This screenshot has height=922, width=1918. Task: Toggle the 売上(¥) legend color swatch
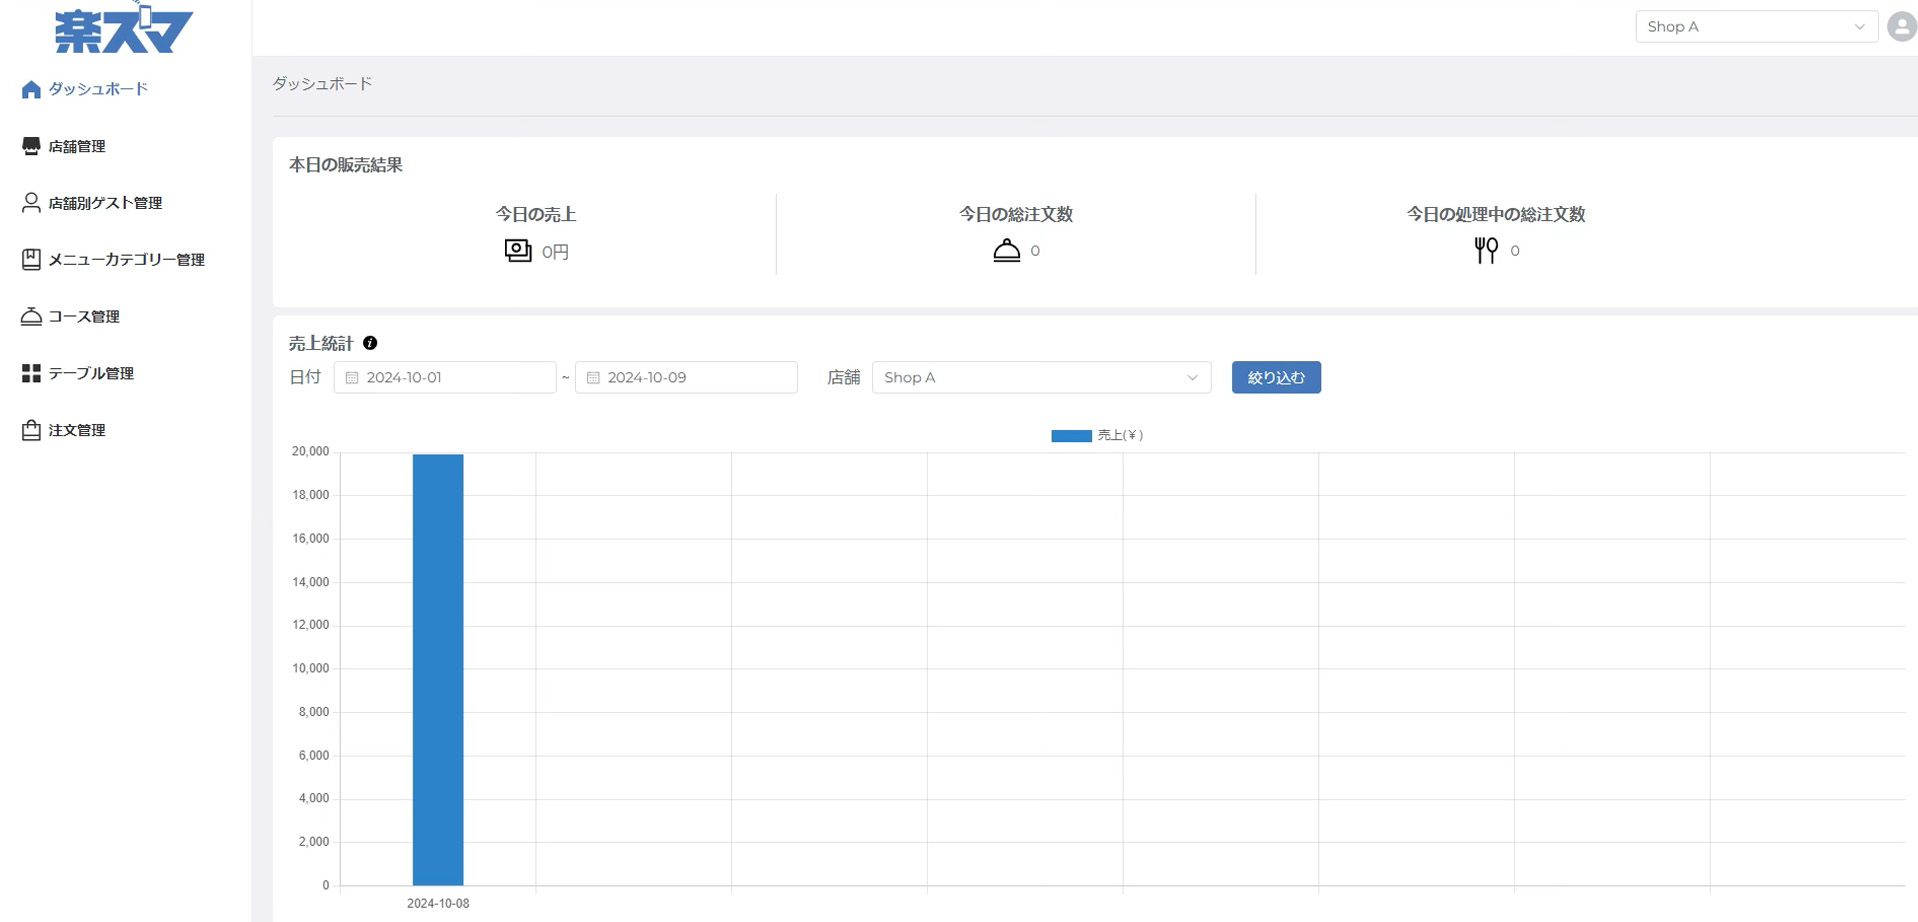click(1070, 436)
